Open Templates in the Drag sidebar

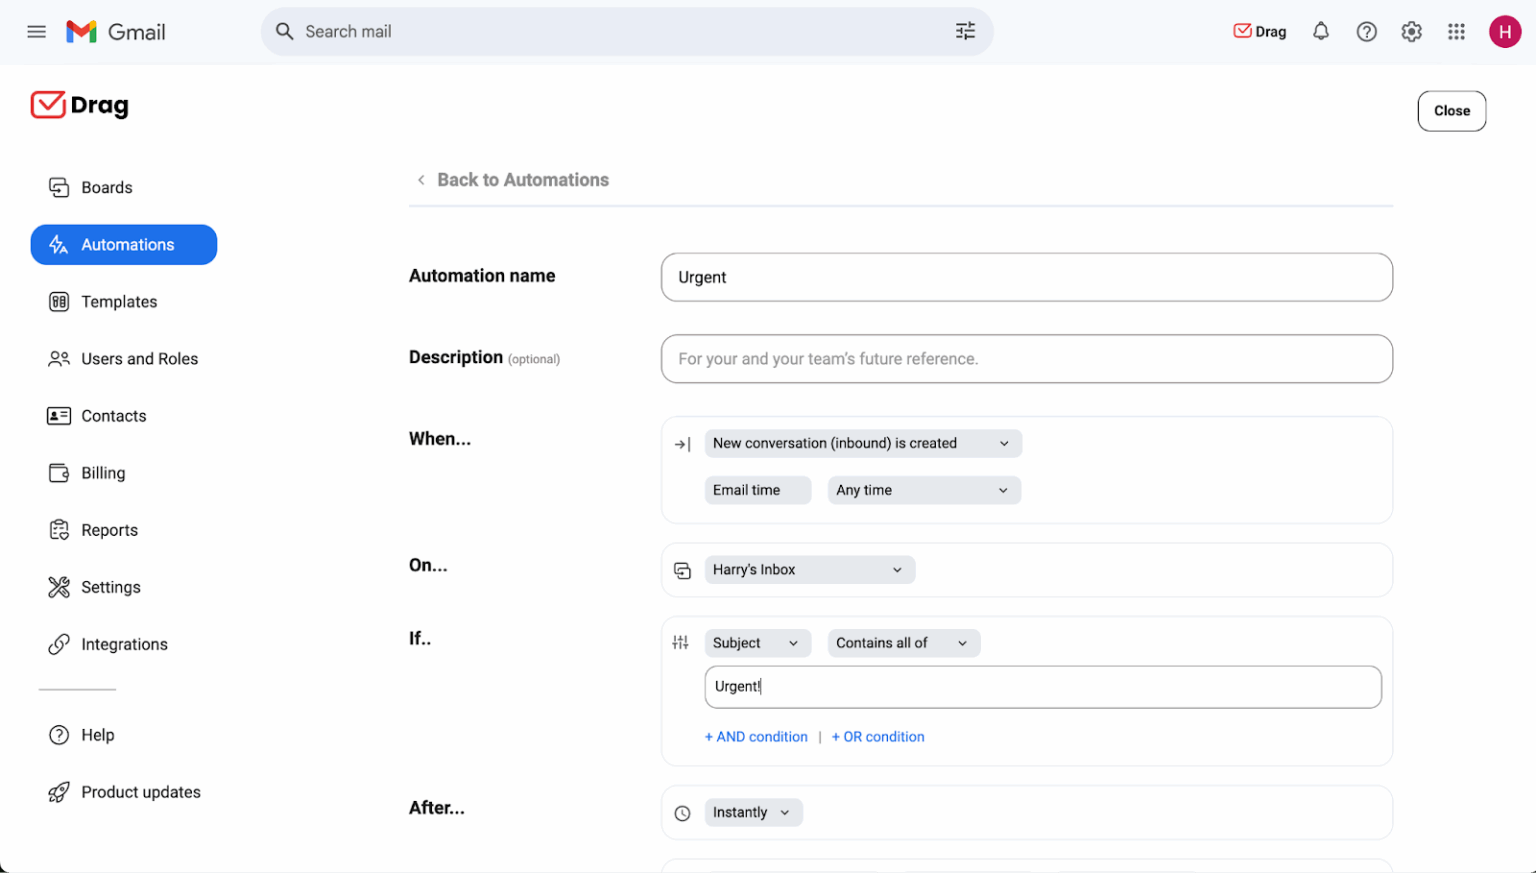pos(119,301)
